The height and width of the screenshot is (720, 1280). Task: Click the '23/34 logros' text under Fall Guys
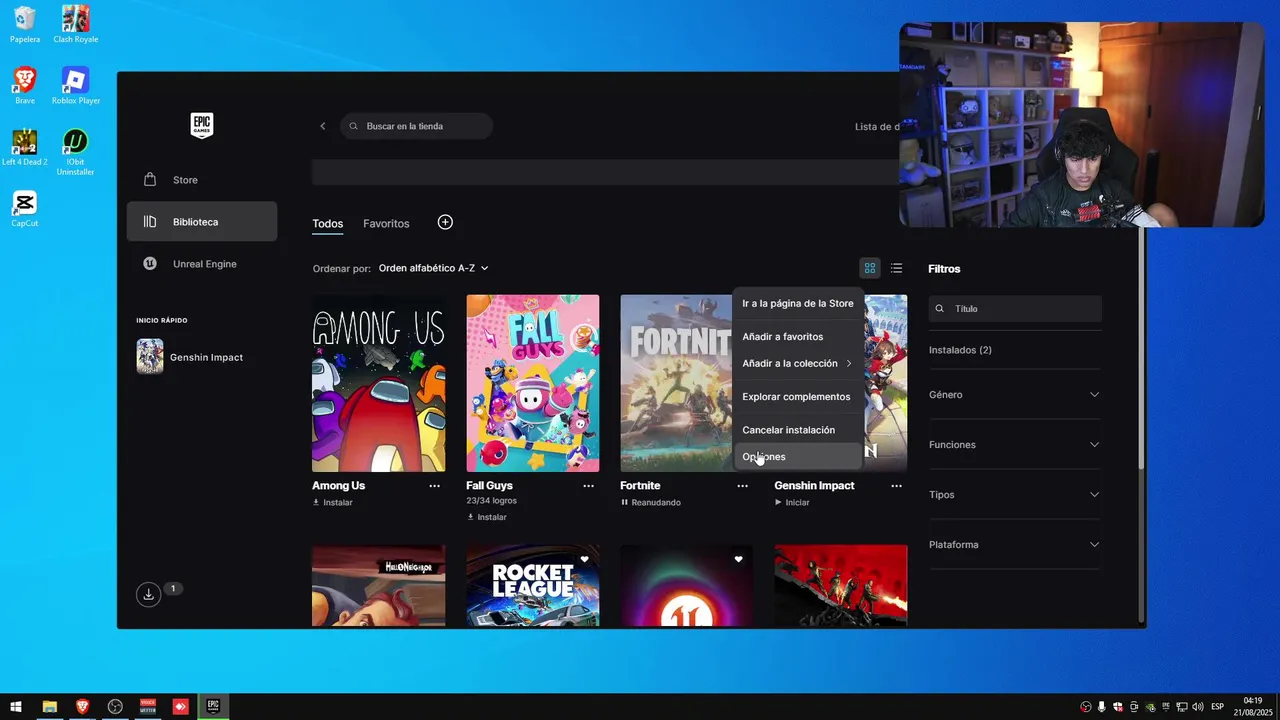click(491, 501)
